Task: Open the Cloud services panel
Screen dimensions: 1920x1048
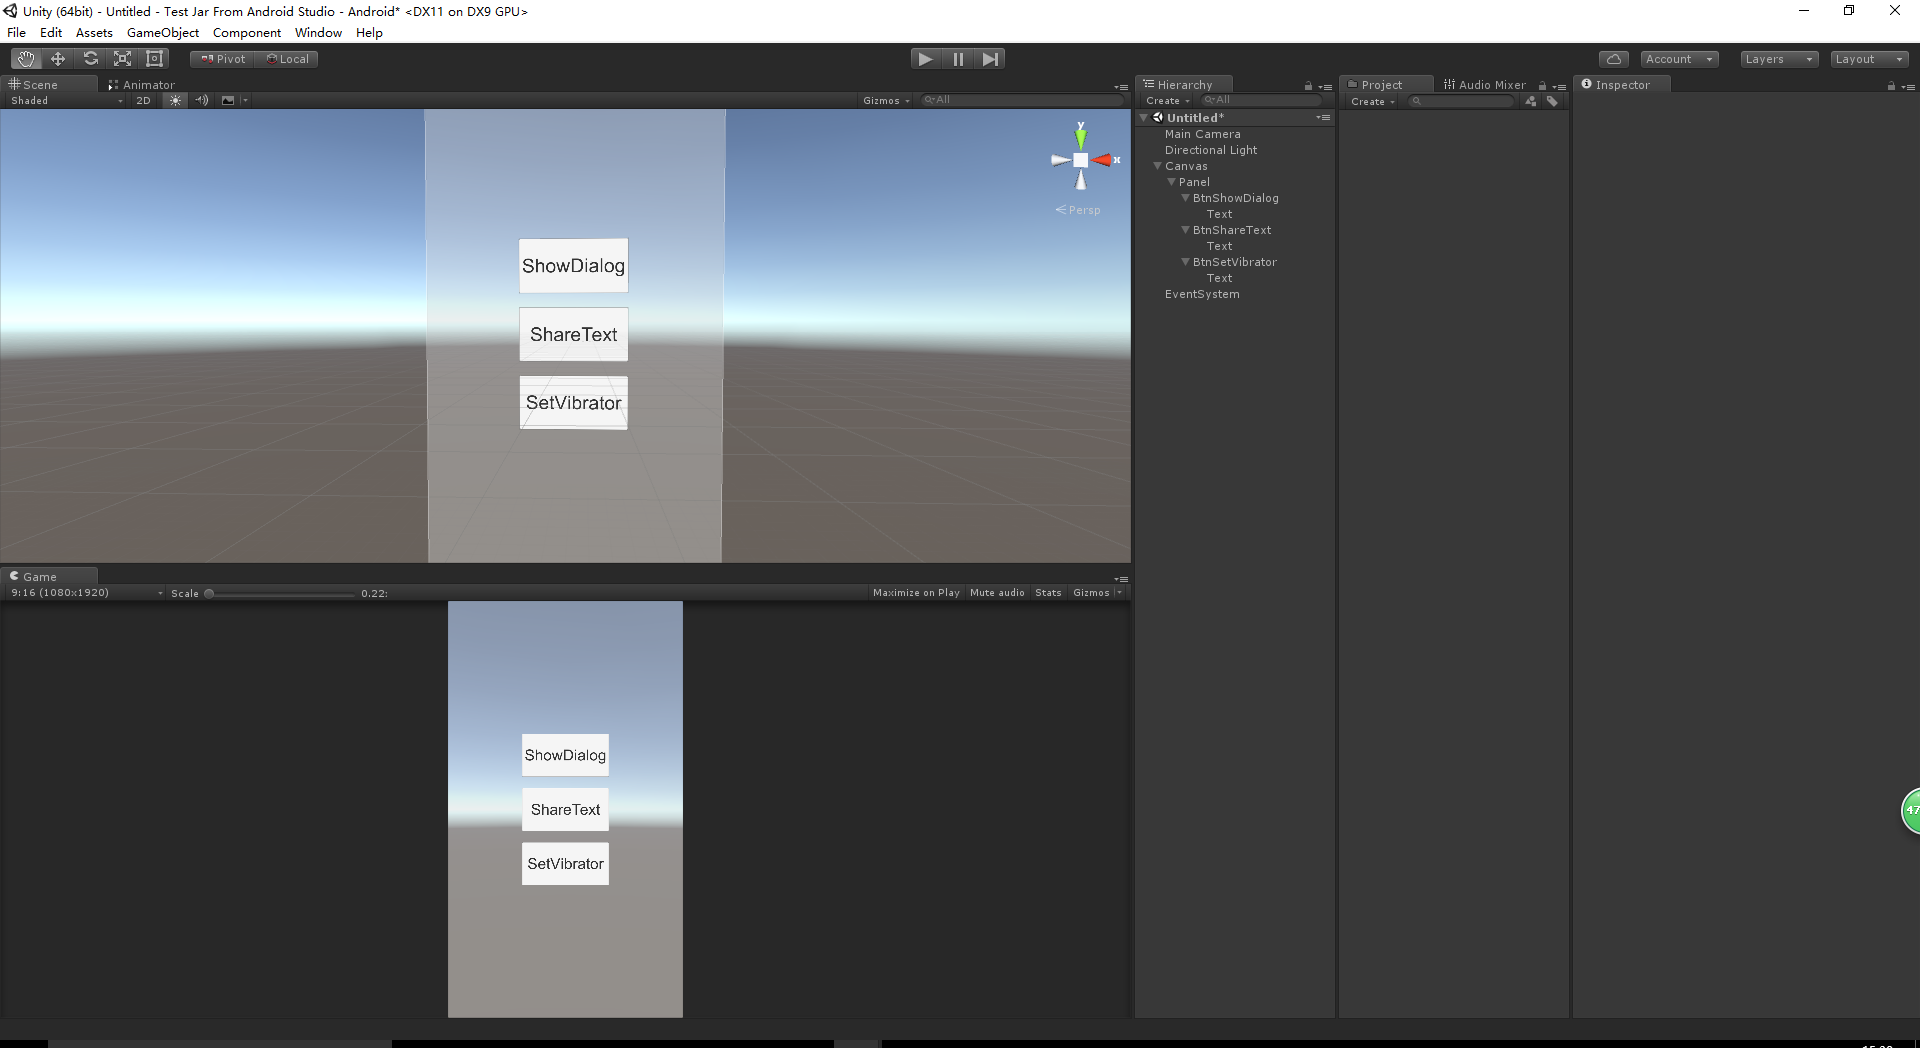Action: pyautogui.click(x=1613, y=59)
